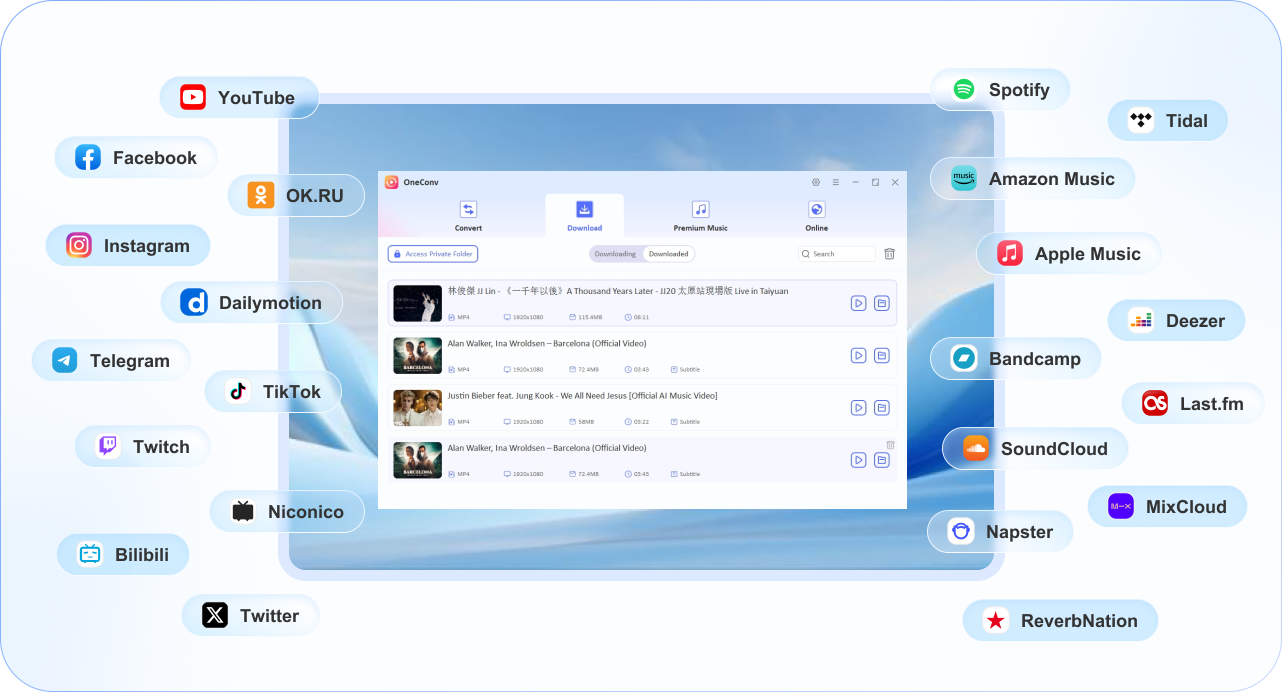Play the Justin Bieber We All Need Jesus video
The width and height of the screenshot is (1282, 692).
click(858, 407)
